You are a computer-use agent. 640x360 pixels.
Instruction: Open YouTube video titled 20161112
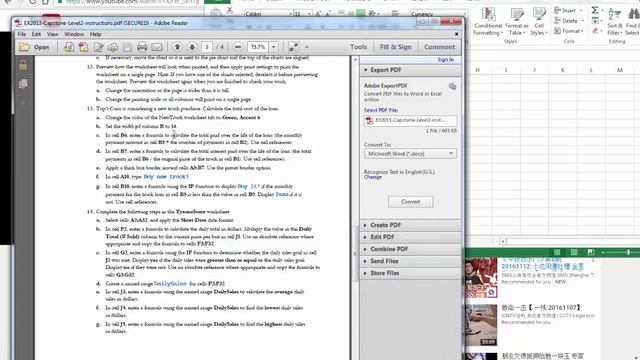tap(542, 266)
